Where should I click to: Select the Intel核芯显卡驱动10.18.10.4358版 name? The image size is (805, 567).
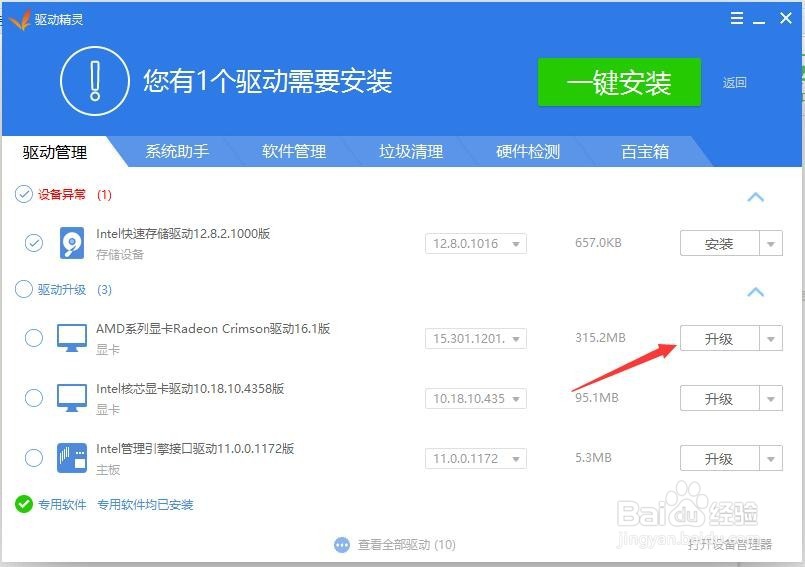point(190,389)
